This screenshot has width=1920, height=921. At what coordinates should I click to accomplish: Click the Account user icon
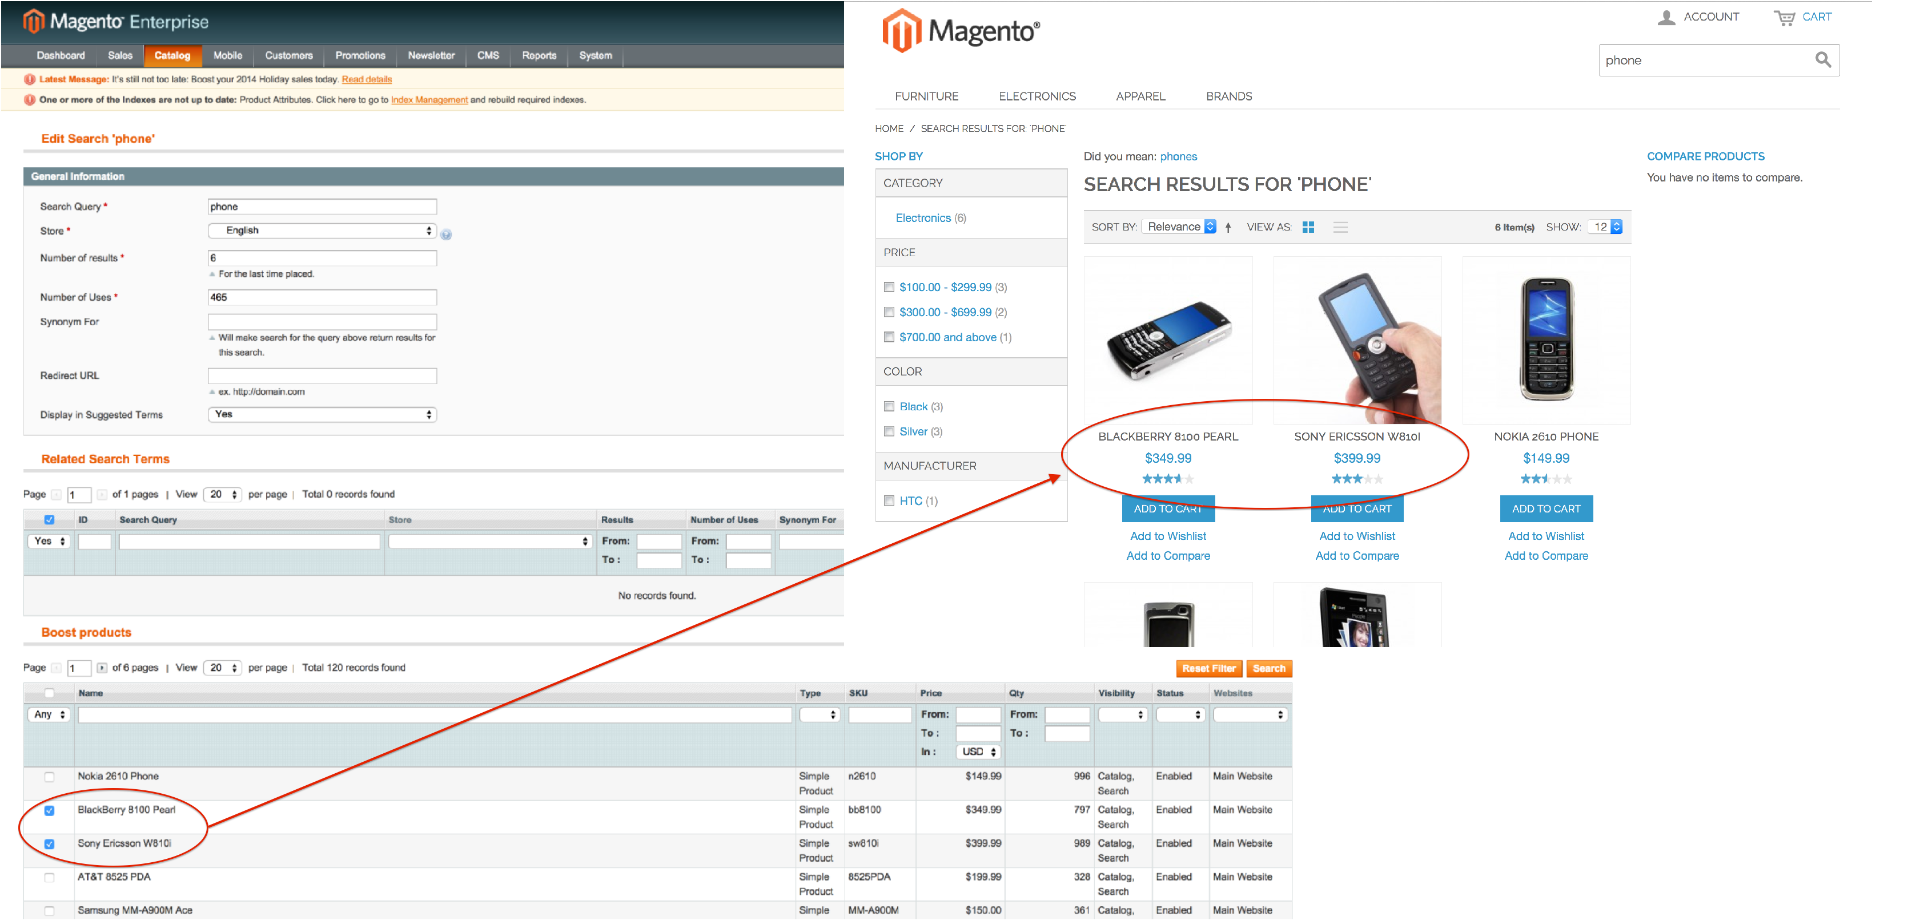click(1666, 17)
